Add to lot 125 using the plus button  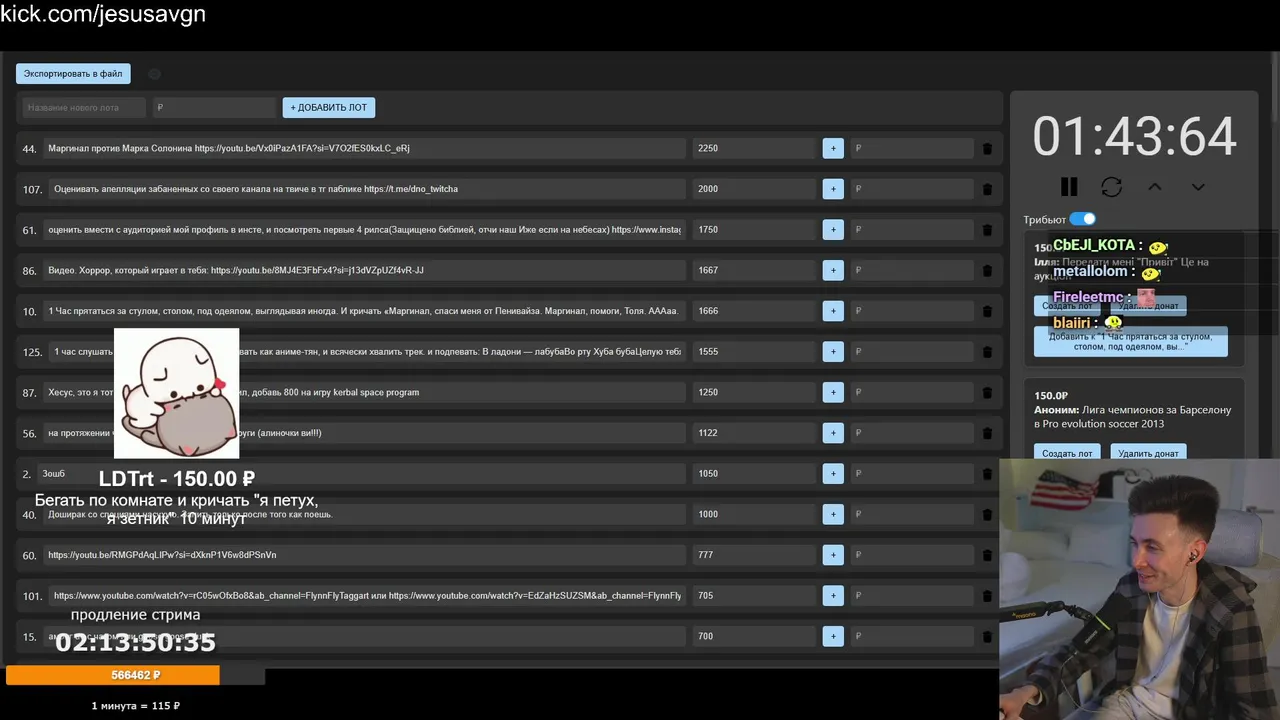tap(833, 352)
